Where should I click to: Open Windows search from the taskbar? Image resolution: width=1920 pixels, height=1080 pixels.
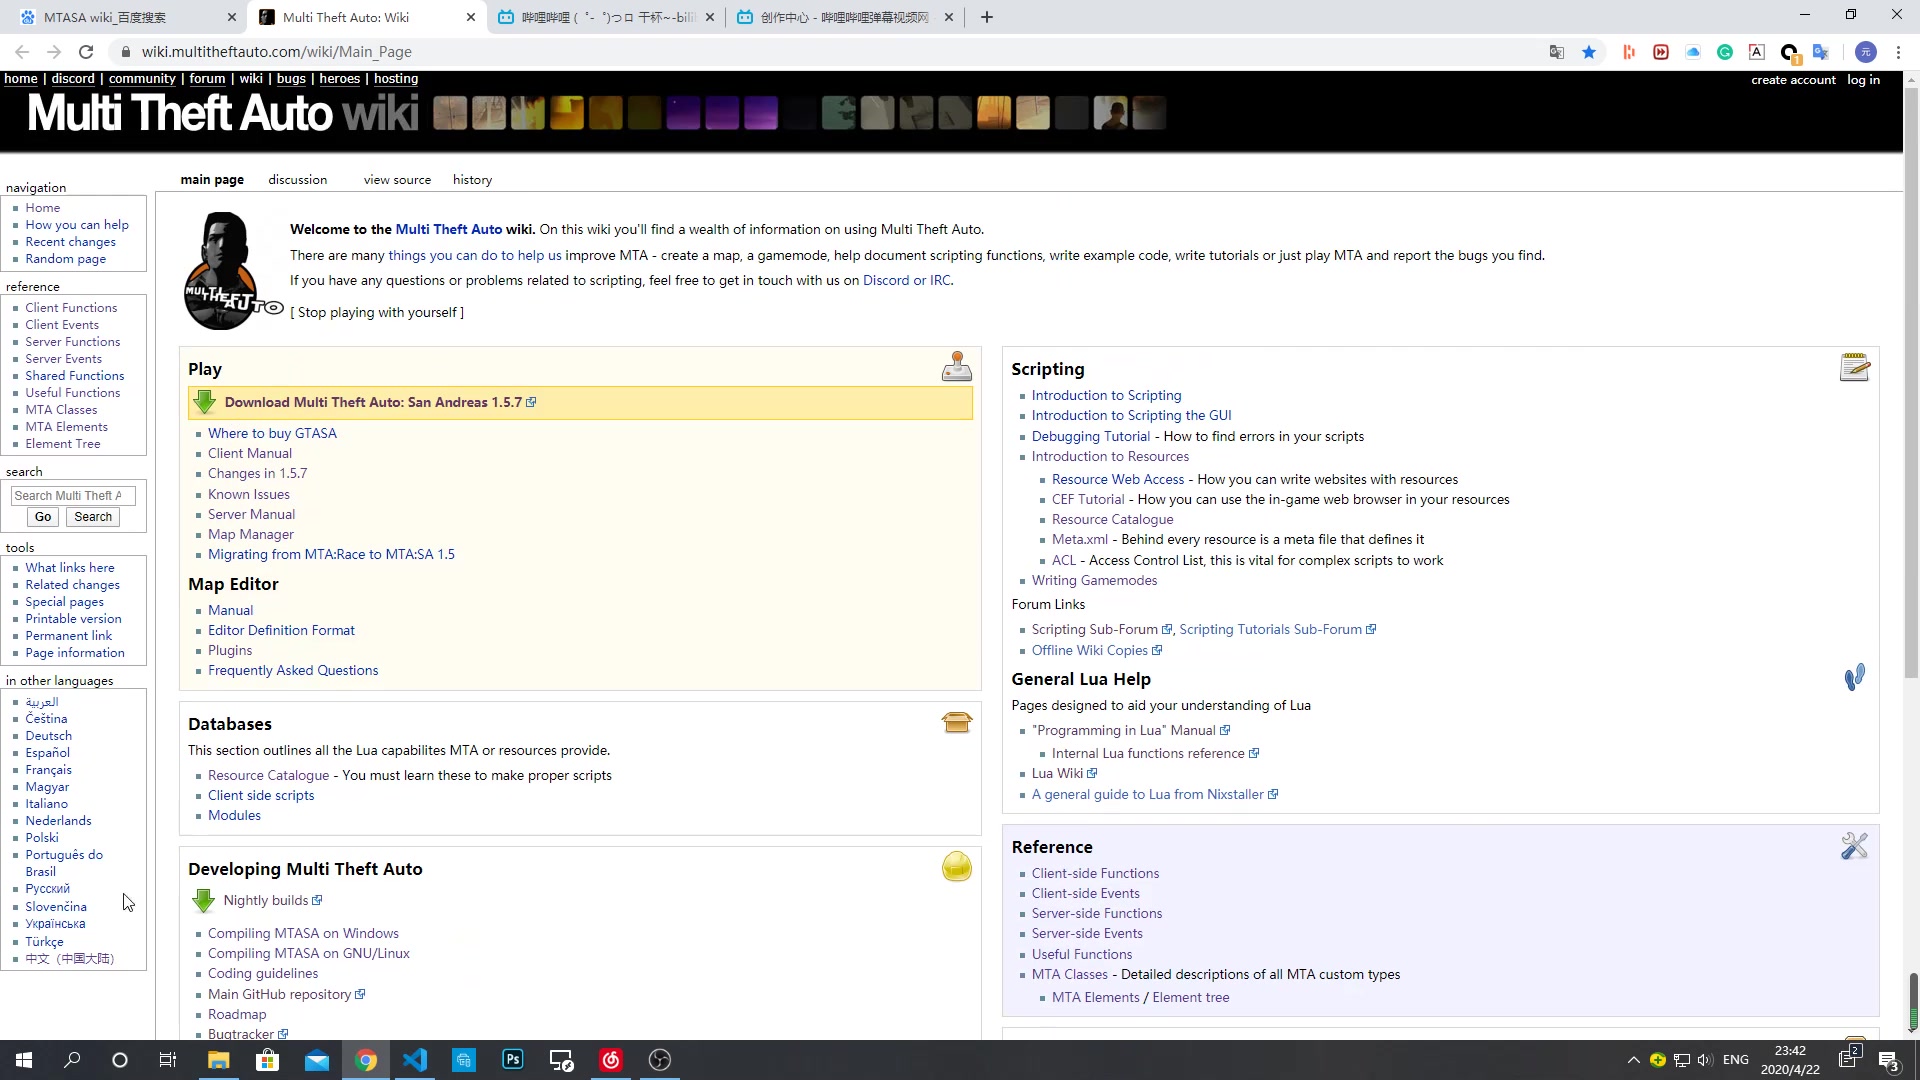[72, 1060]
